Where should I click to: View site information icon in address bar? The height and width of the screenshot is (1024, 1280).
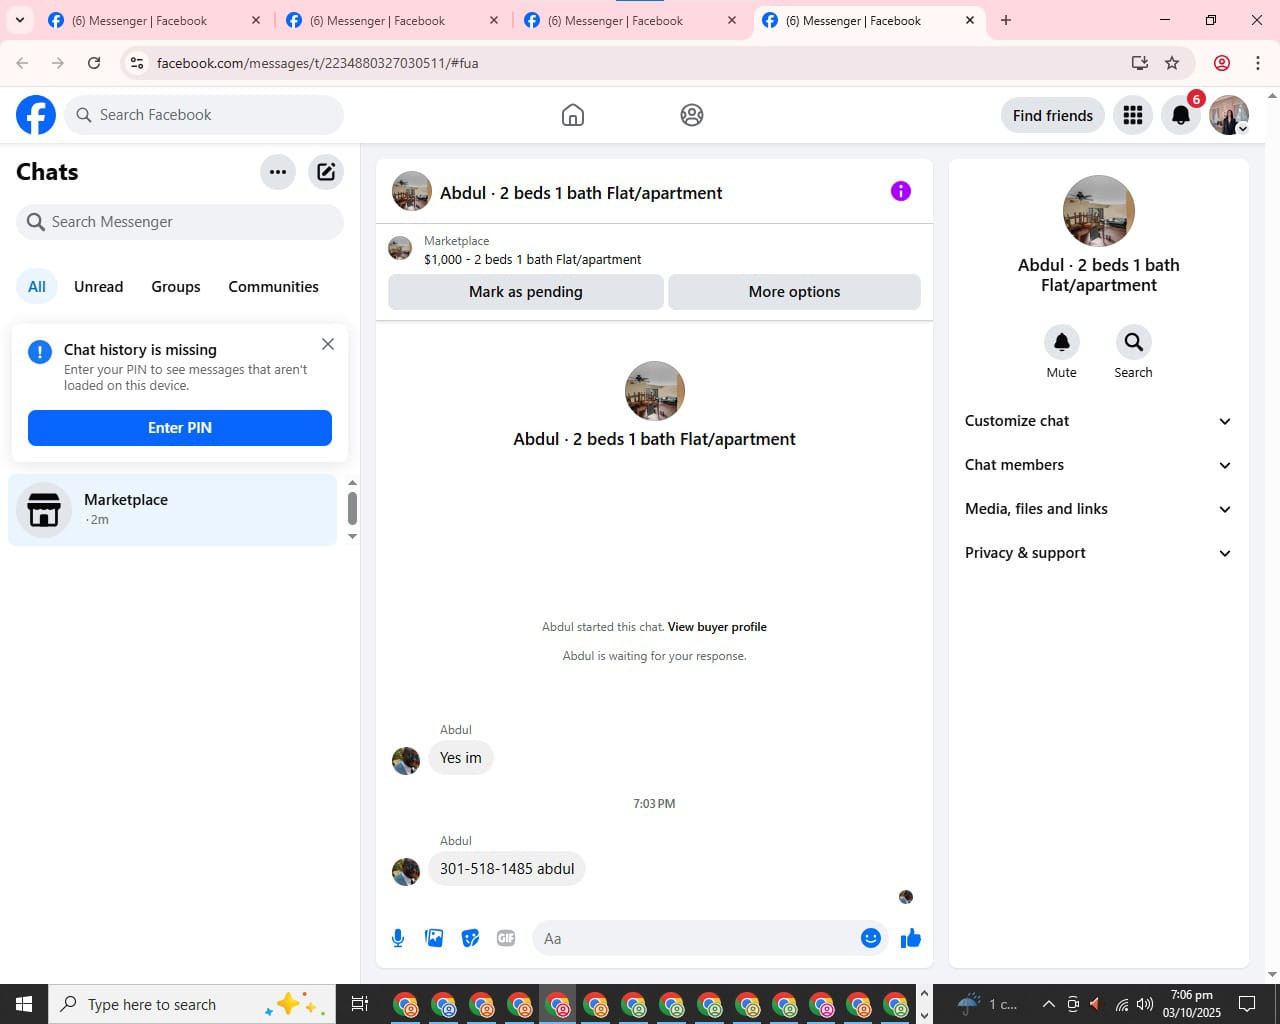point(137,63)
